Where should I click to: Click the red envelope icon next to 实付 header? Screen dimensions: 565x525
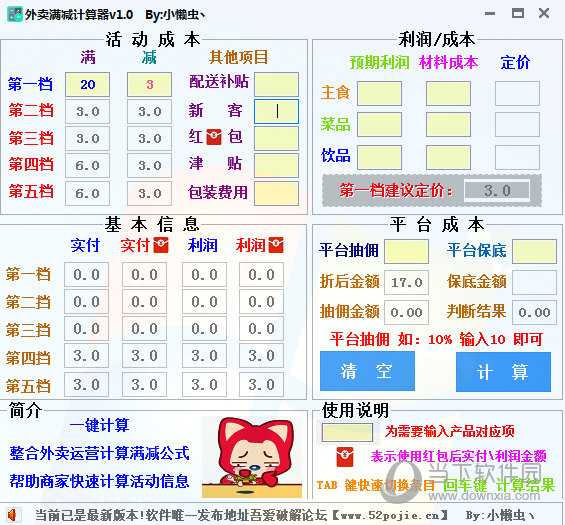tap(161, 245)
